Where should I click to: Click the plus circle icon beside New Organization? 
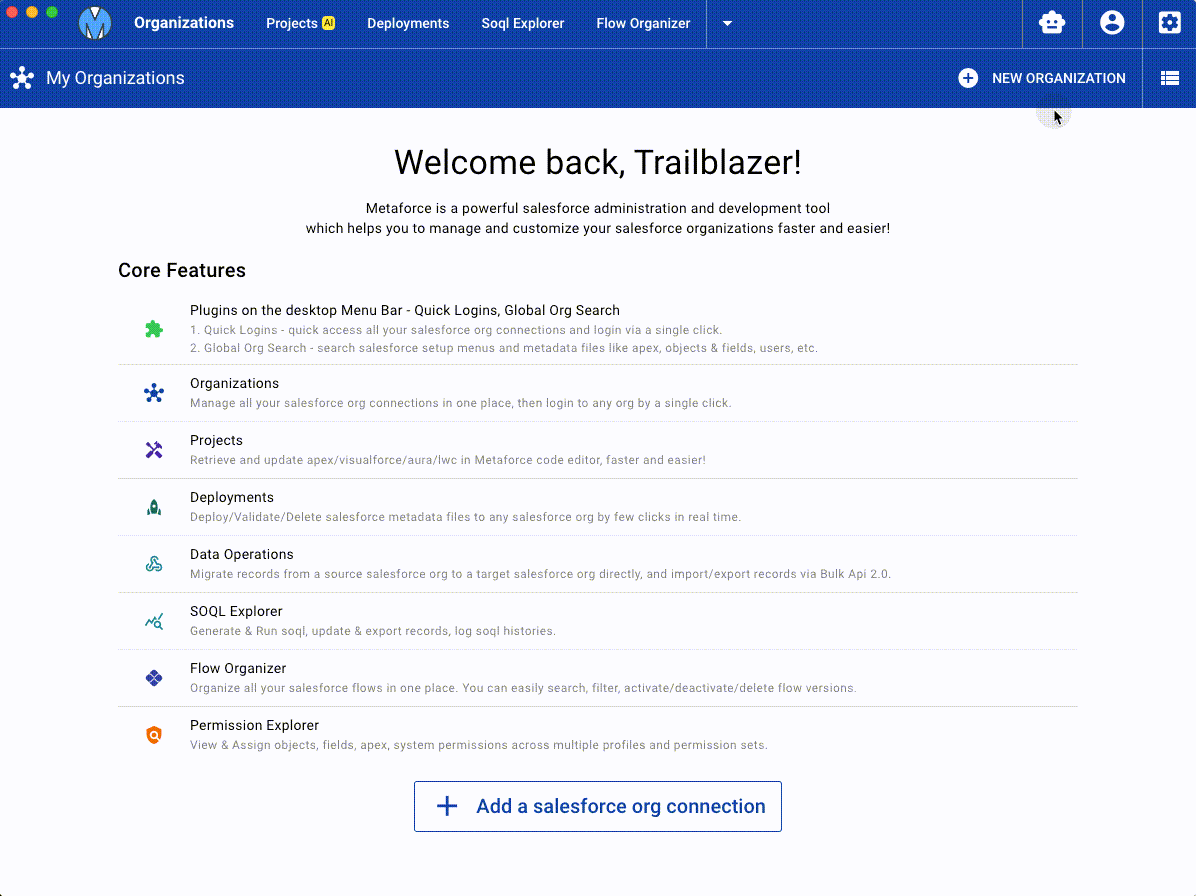pos(968,78)
